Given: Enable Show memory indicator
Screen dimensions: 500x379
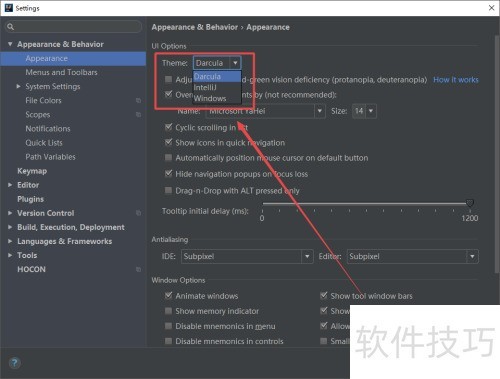Looking at the screenshot, I should point(169,311).
